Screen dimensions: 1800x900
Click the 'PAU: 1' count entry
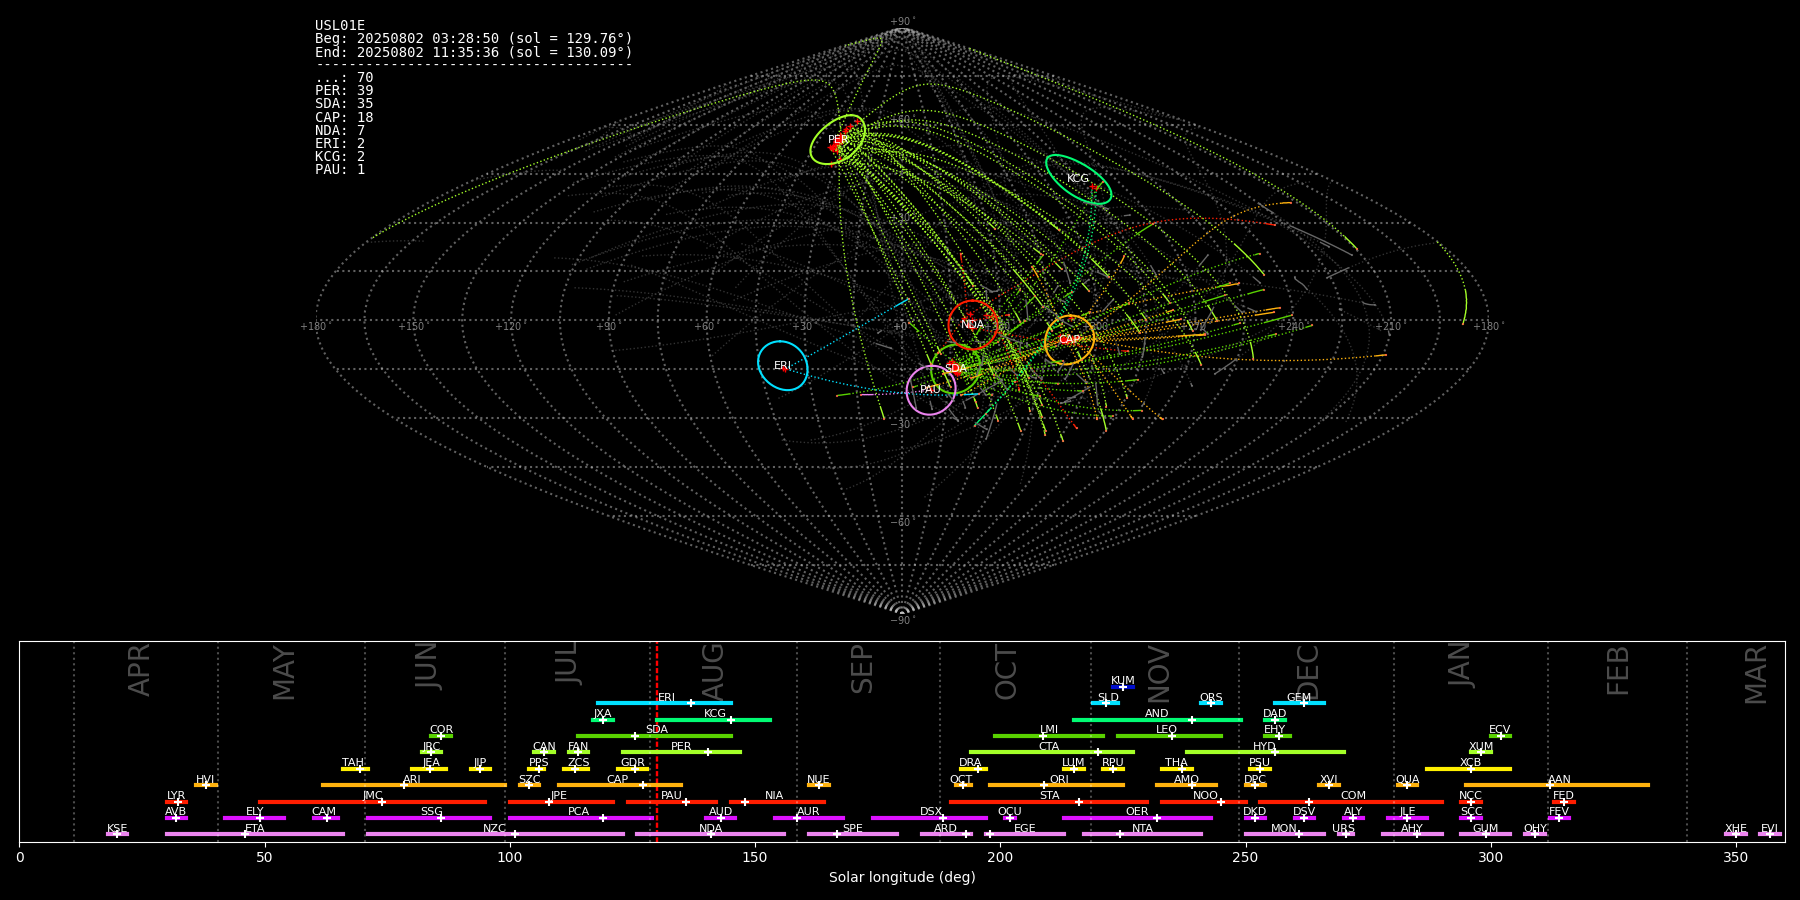(340, 169)
